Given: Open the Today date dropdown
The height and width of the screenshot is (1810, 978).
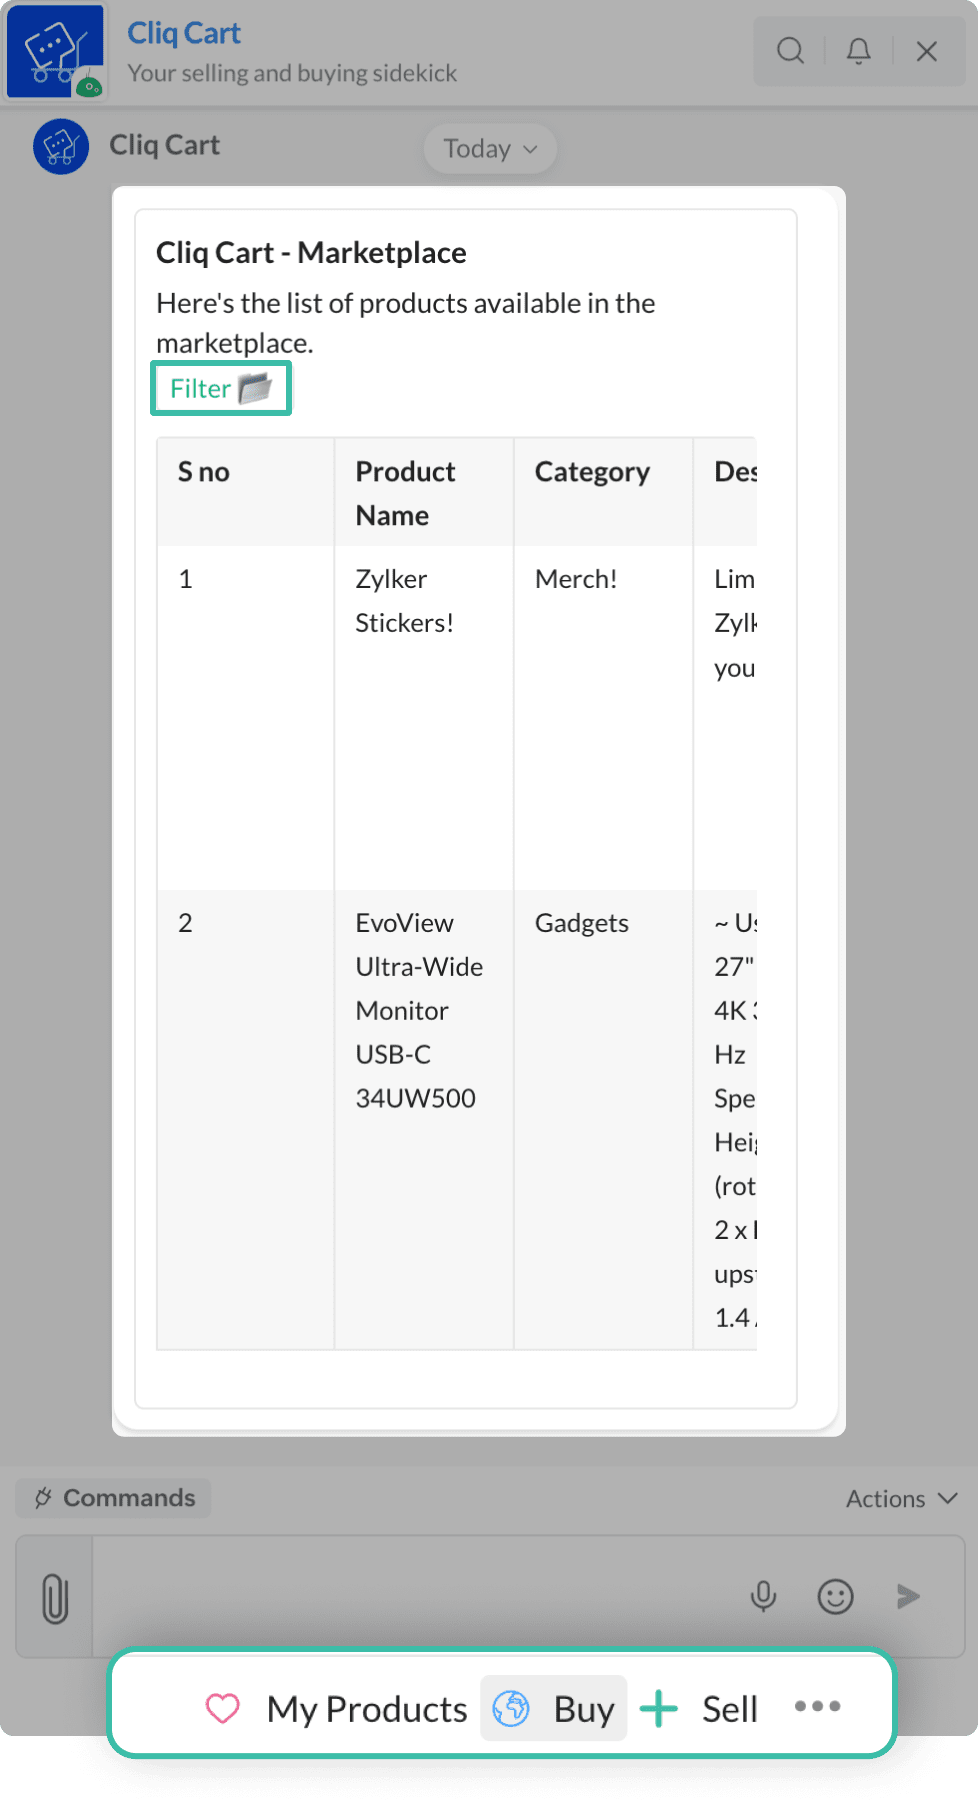Looking at the screenshot, I should pos(490,149).
